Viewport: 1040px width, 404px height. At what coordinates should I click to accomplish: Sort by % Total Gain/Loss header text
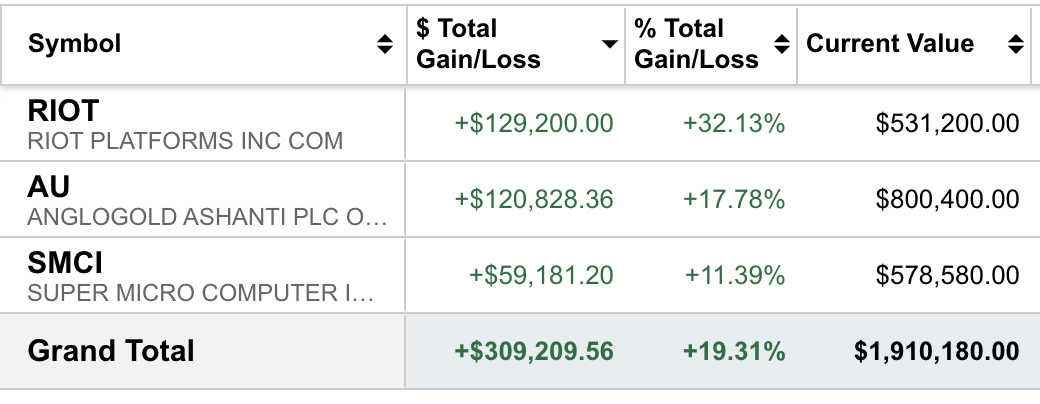coord(696,44)
